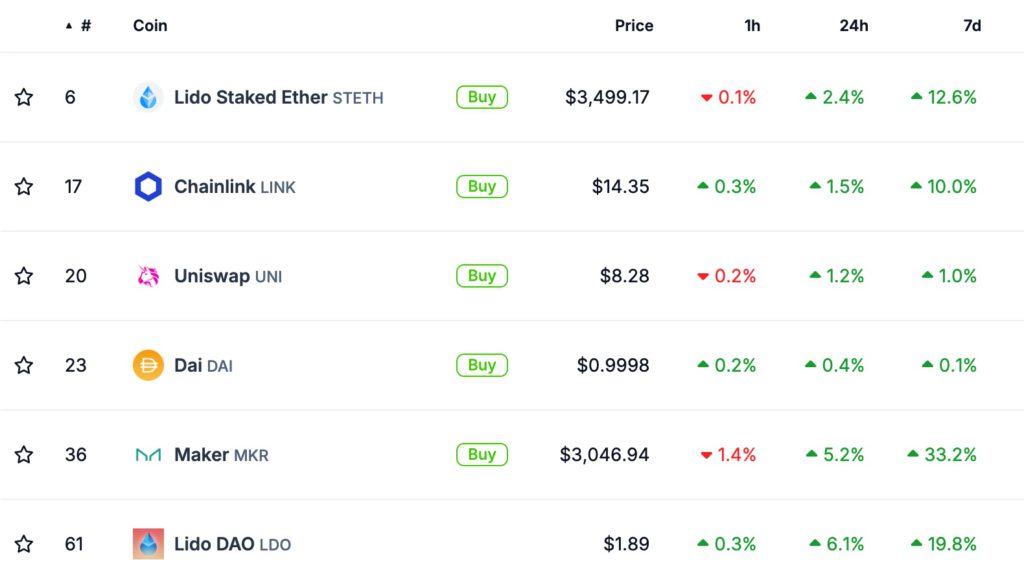This screenshot has height=588, width=1024.
Task: Click the Lido Staked Ether coin logo
Action: (148, 97)
